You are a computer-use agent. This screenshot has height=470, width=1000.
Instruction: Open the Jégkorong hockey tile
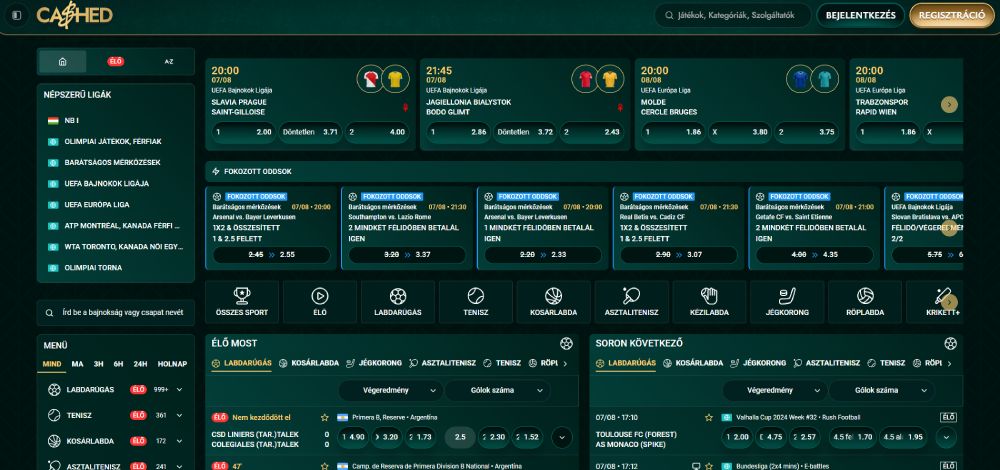tap(788, 301)
